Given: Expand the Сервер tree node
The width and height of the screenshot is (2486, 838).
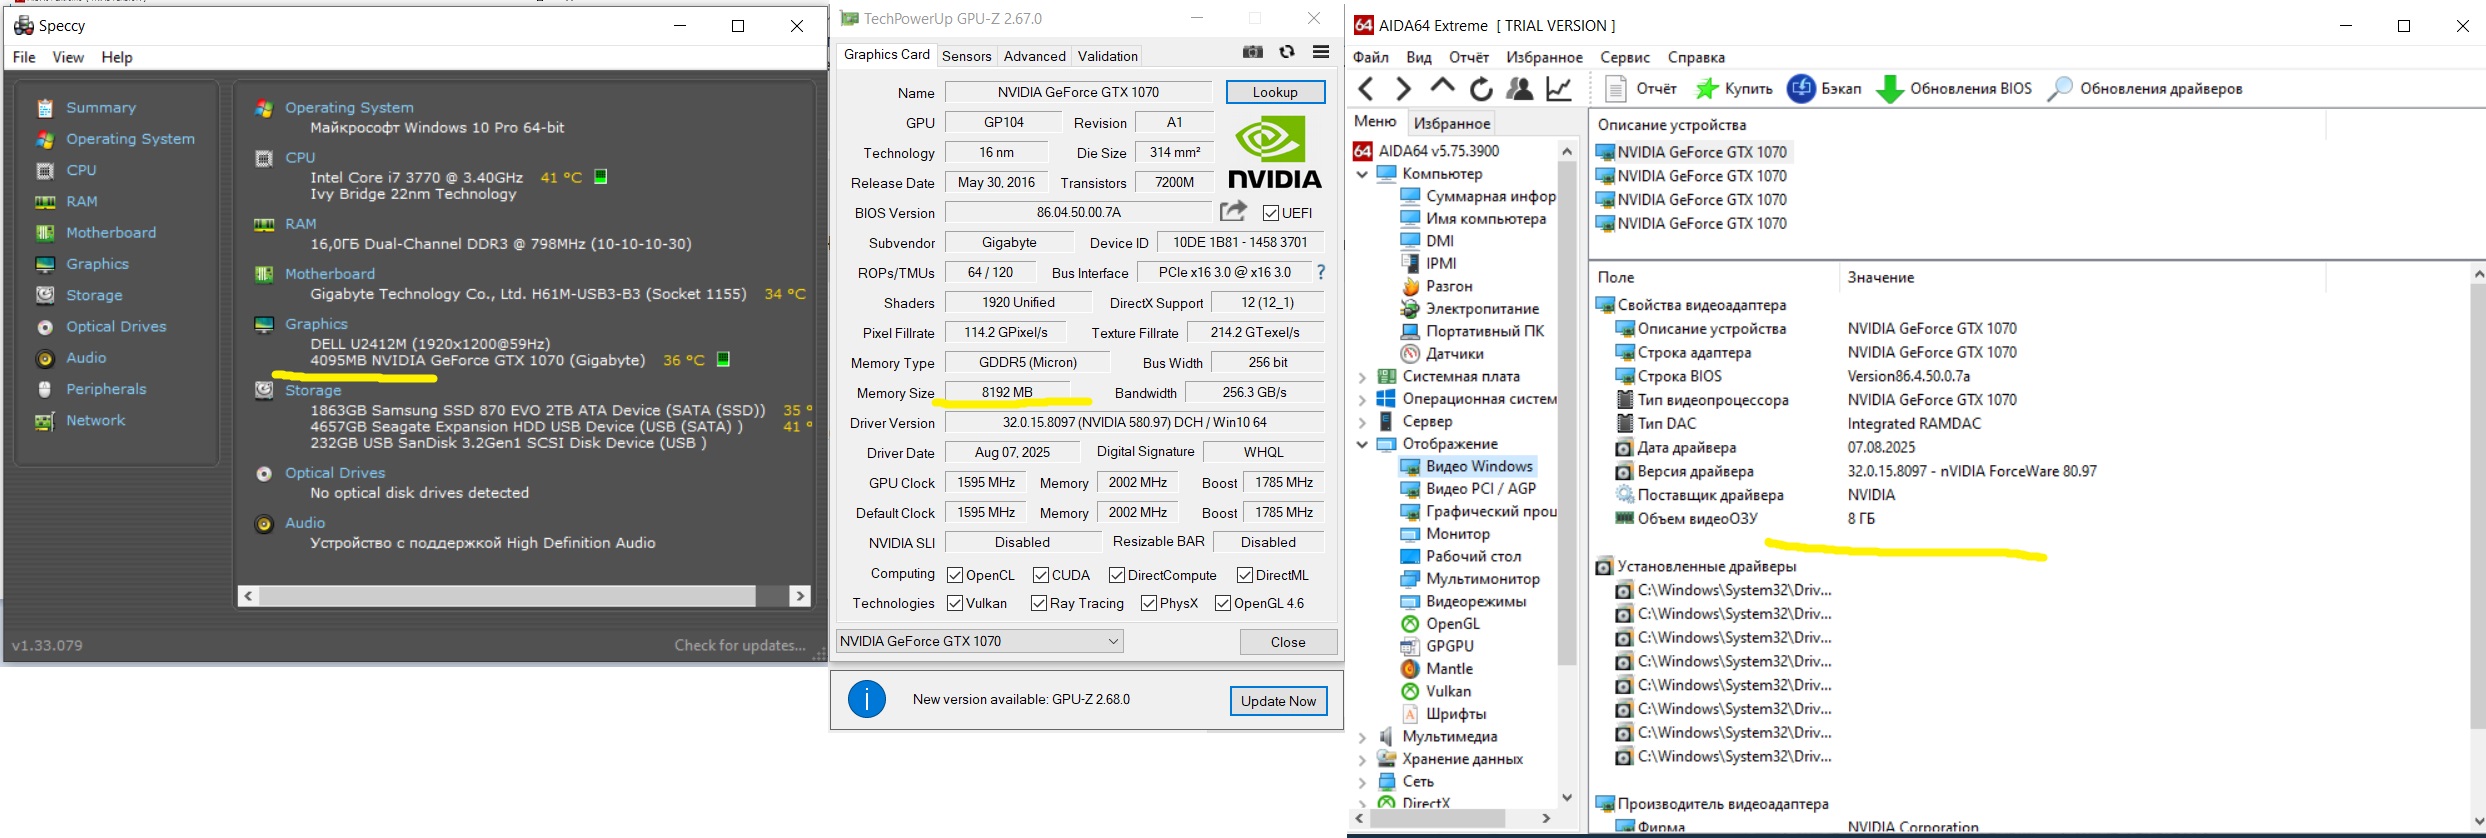Looking at the screenshot, I should coord(1362,422).
